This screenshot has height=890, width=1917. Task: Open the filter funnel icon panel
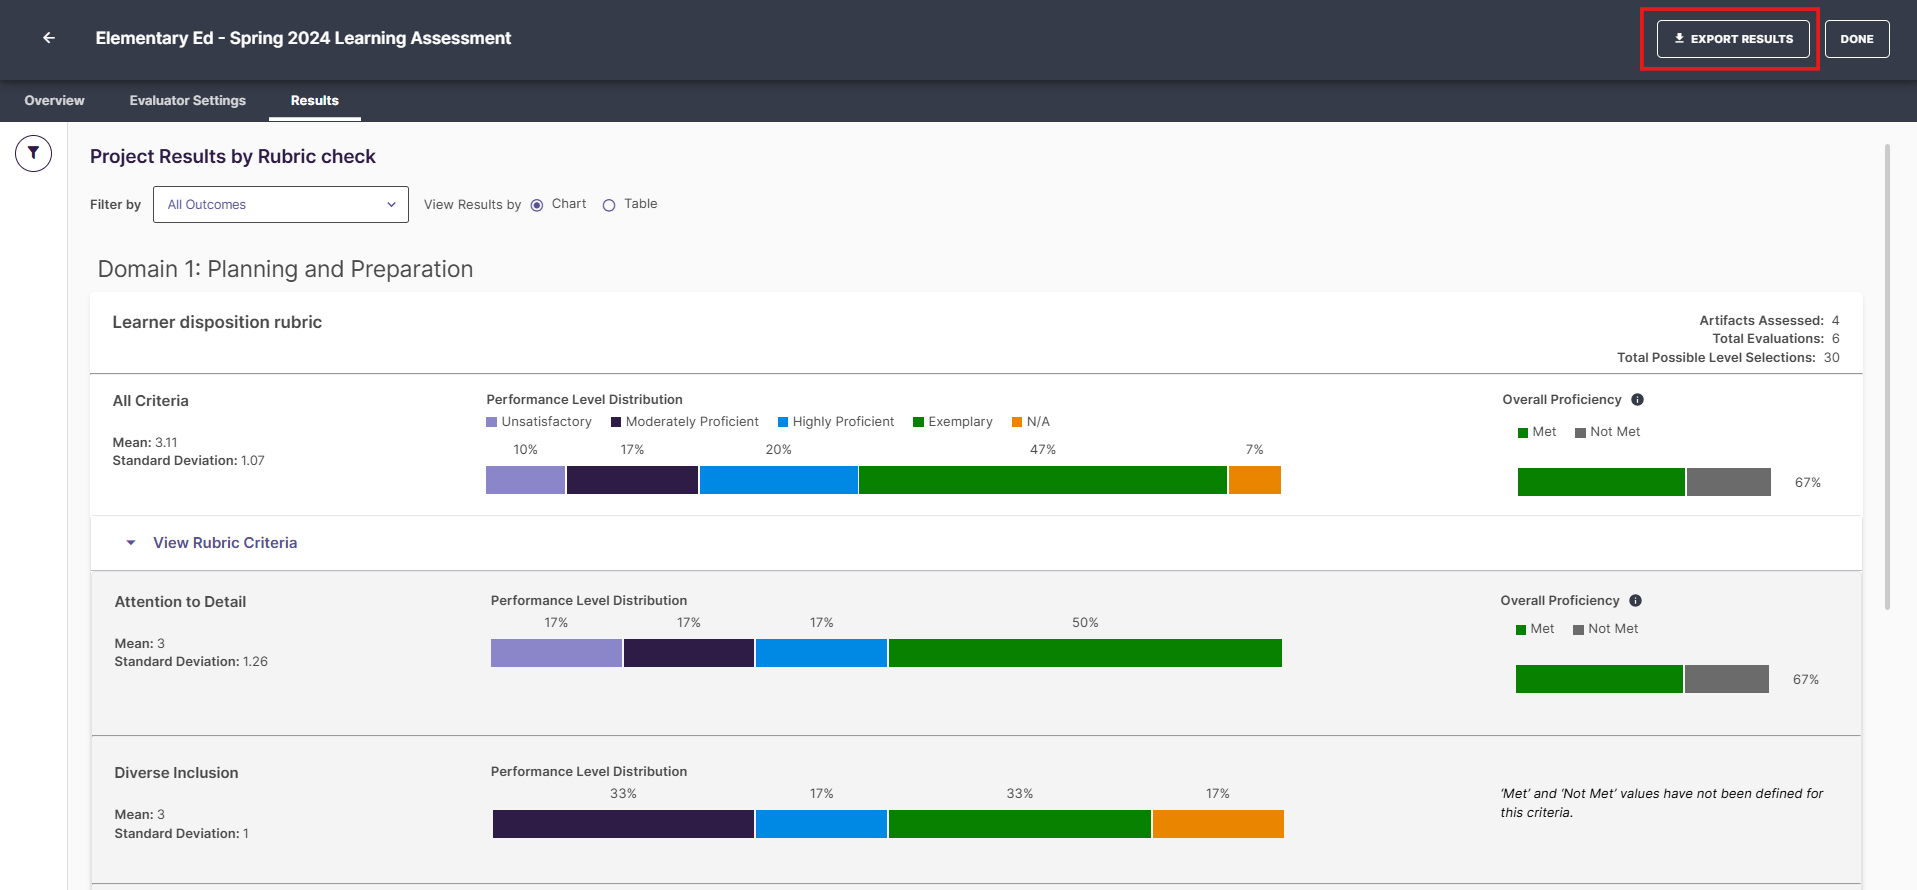(x=33, y=153)
